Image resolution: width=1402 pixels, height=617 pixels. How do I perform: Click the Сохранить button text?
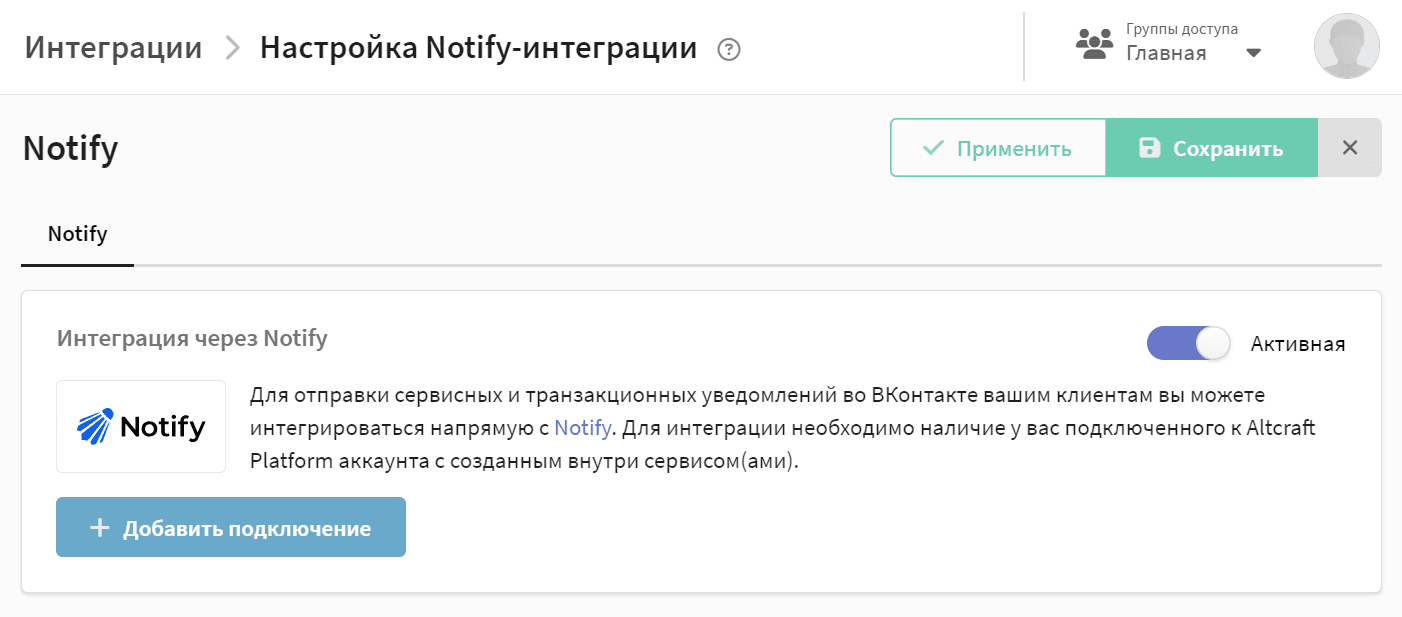(x=1227, y=149)
